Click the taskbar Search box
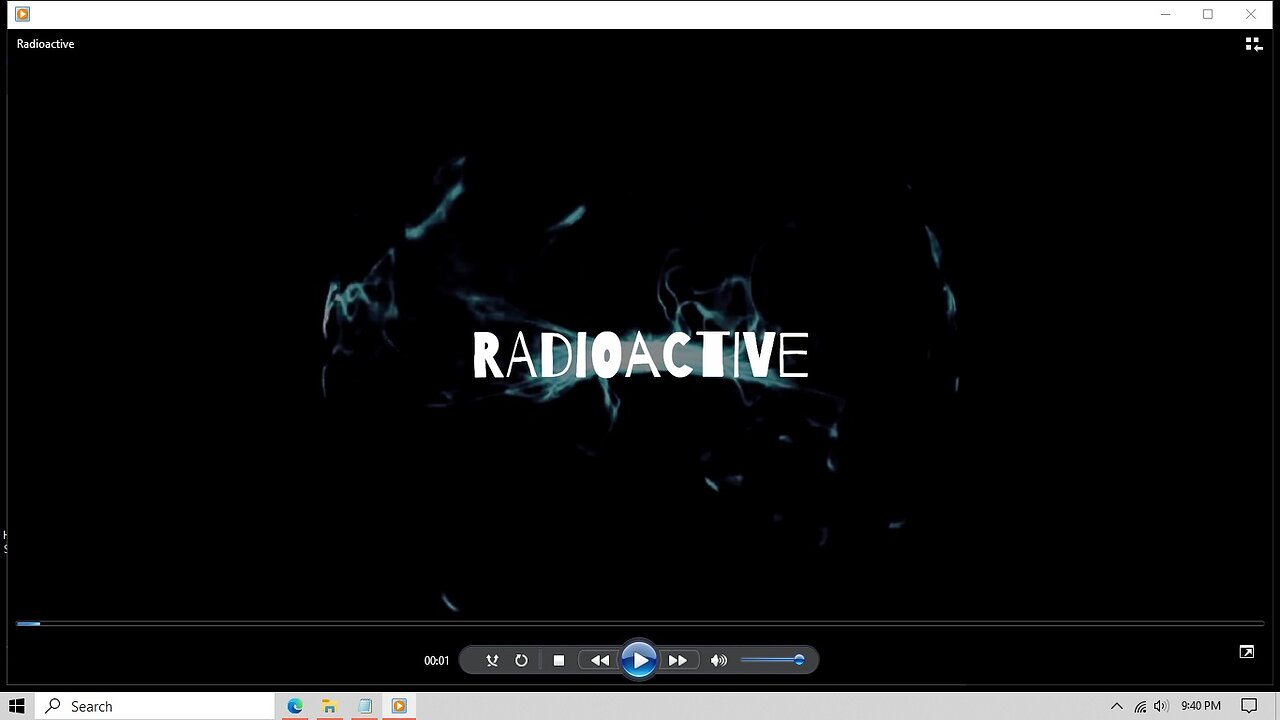 tap(155, 706)
